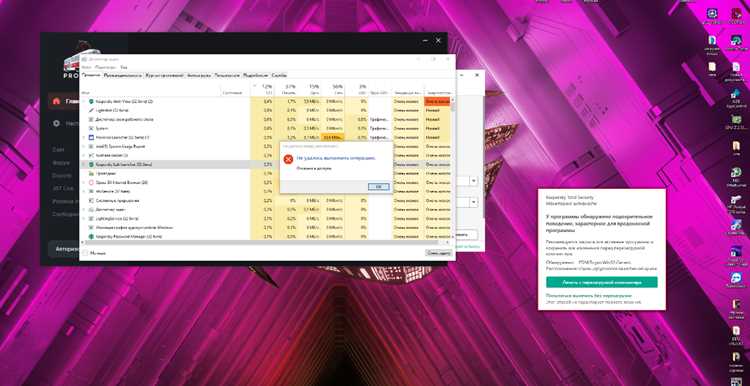Click the Task Manager vertical scrollbar
750x386 pixels.
point(453,167)
